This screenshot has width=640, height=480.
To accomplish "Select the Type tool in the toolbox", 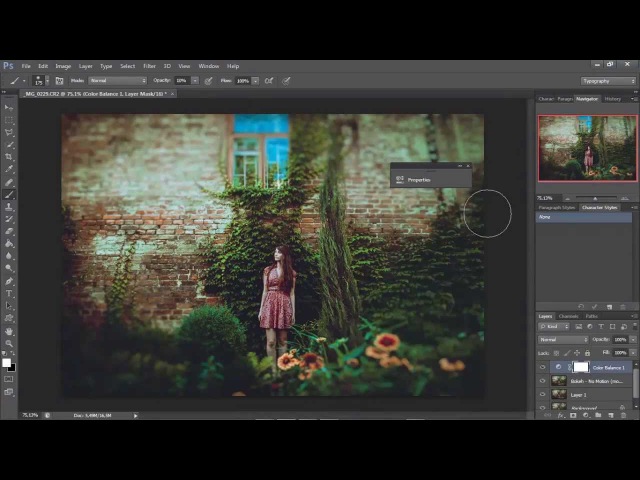I will pos(10,294).
